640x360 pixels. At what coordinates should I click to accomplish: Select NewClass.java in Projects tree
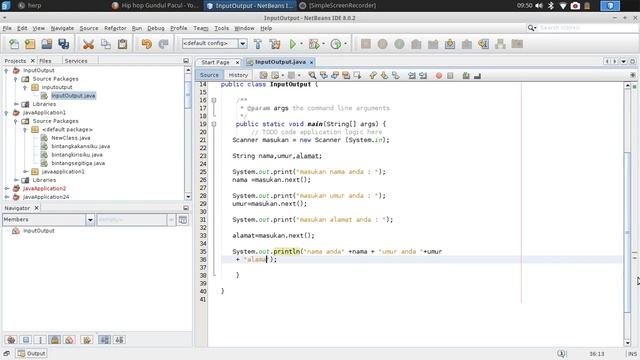pos(71,138)
